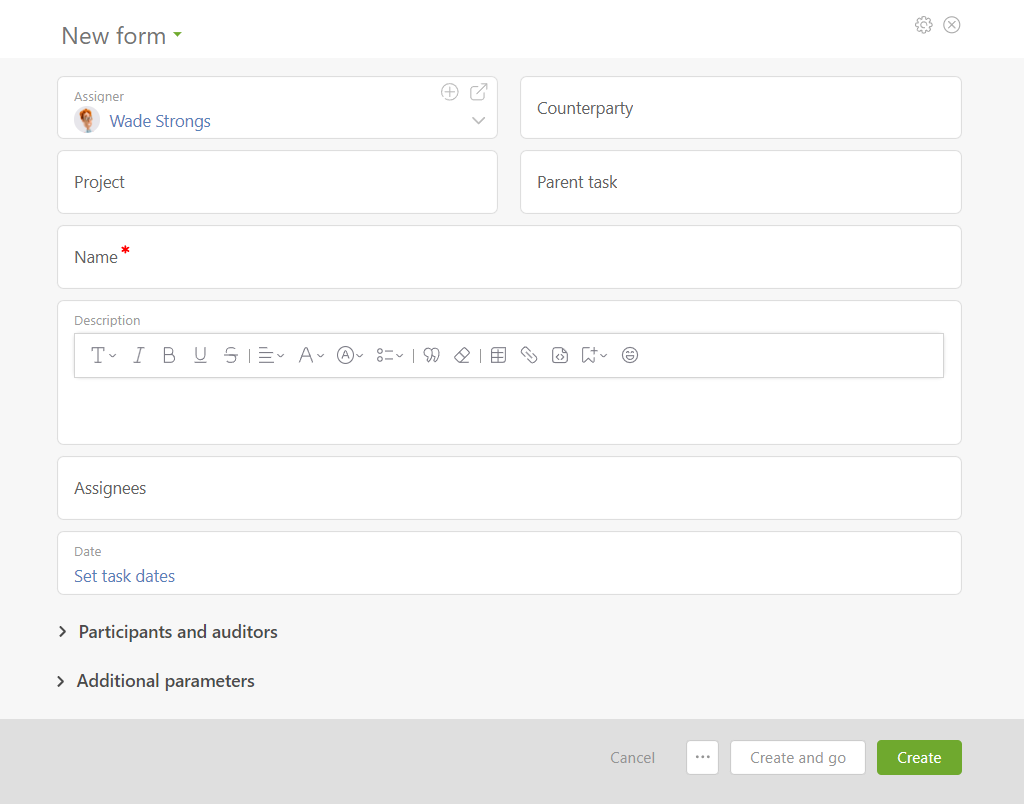Screen dimensions: 1024x804
Task: Close the New form dialog
Action: coord(952,25)
